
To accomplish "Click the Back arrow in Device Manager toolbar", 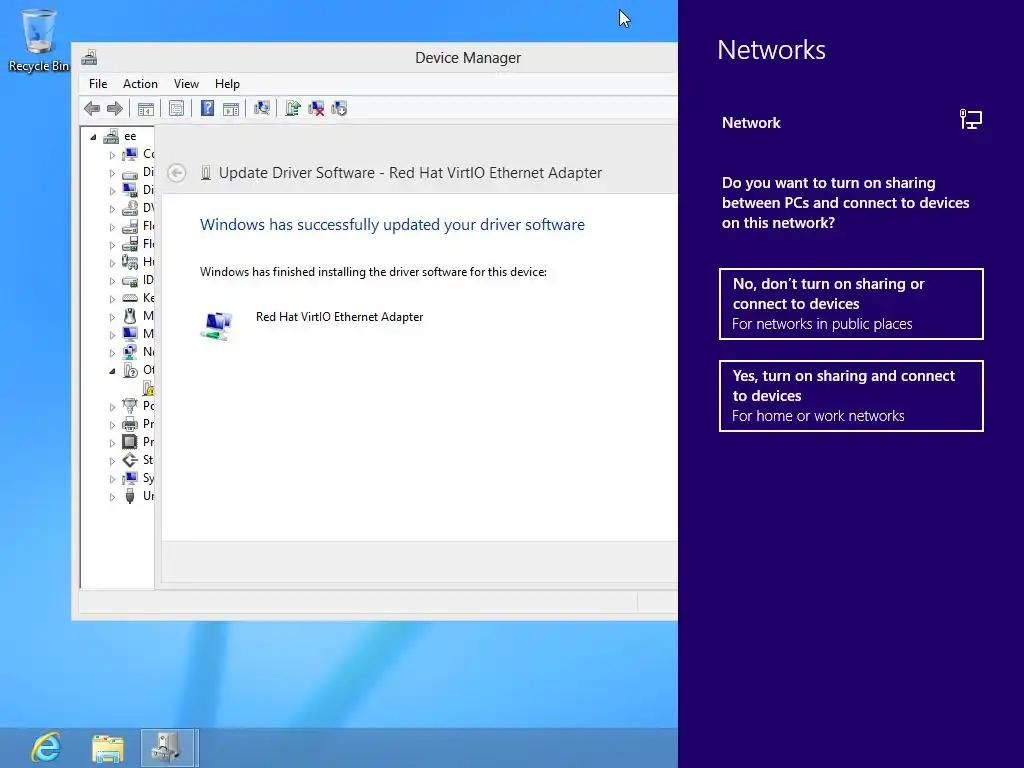I will [92, 108].
